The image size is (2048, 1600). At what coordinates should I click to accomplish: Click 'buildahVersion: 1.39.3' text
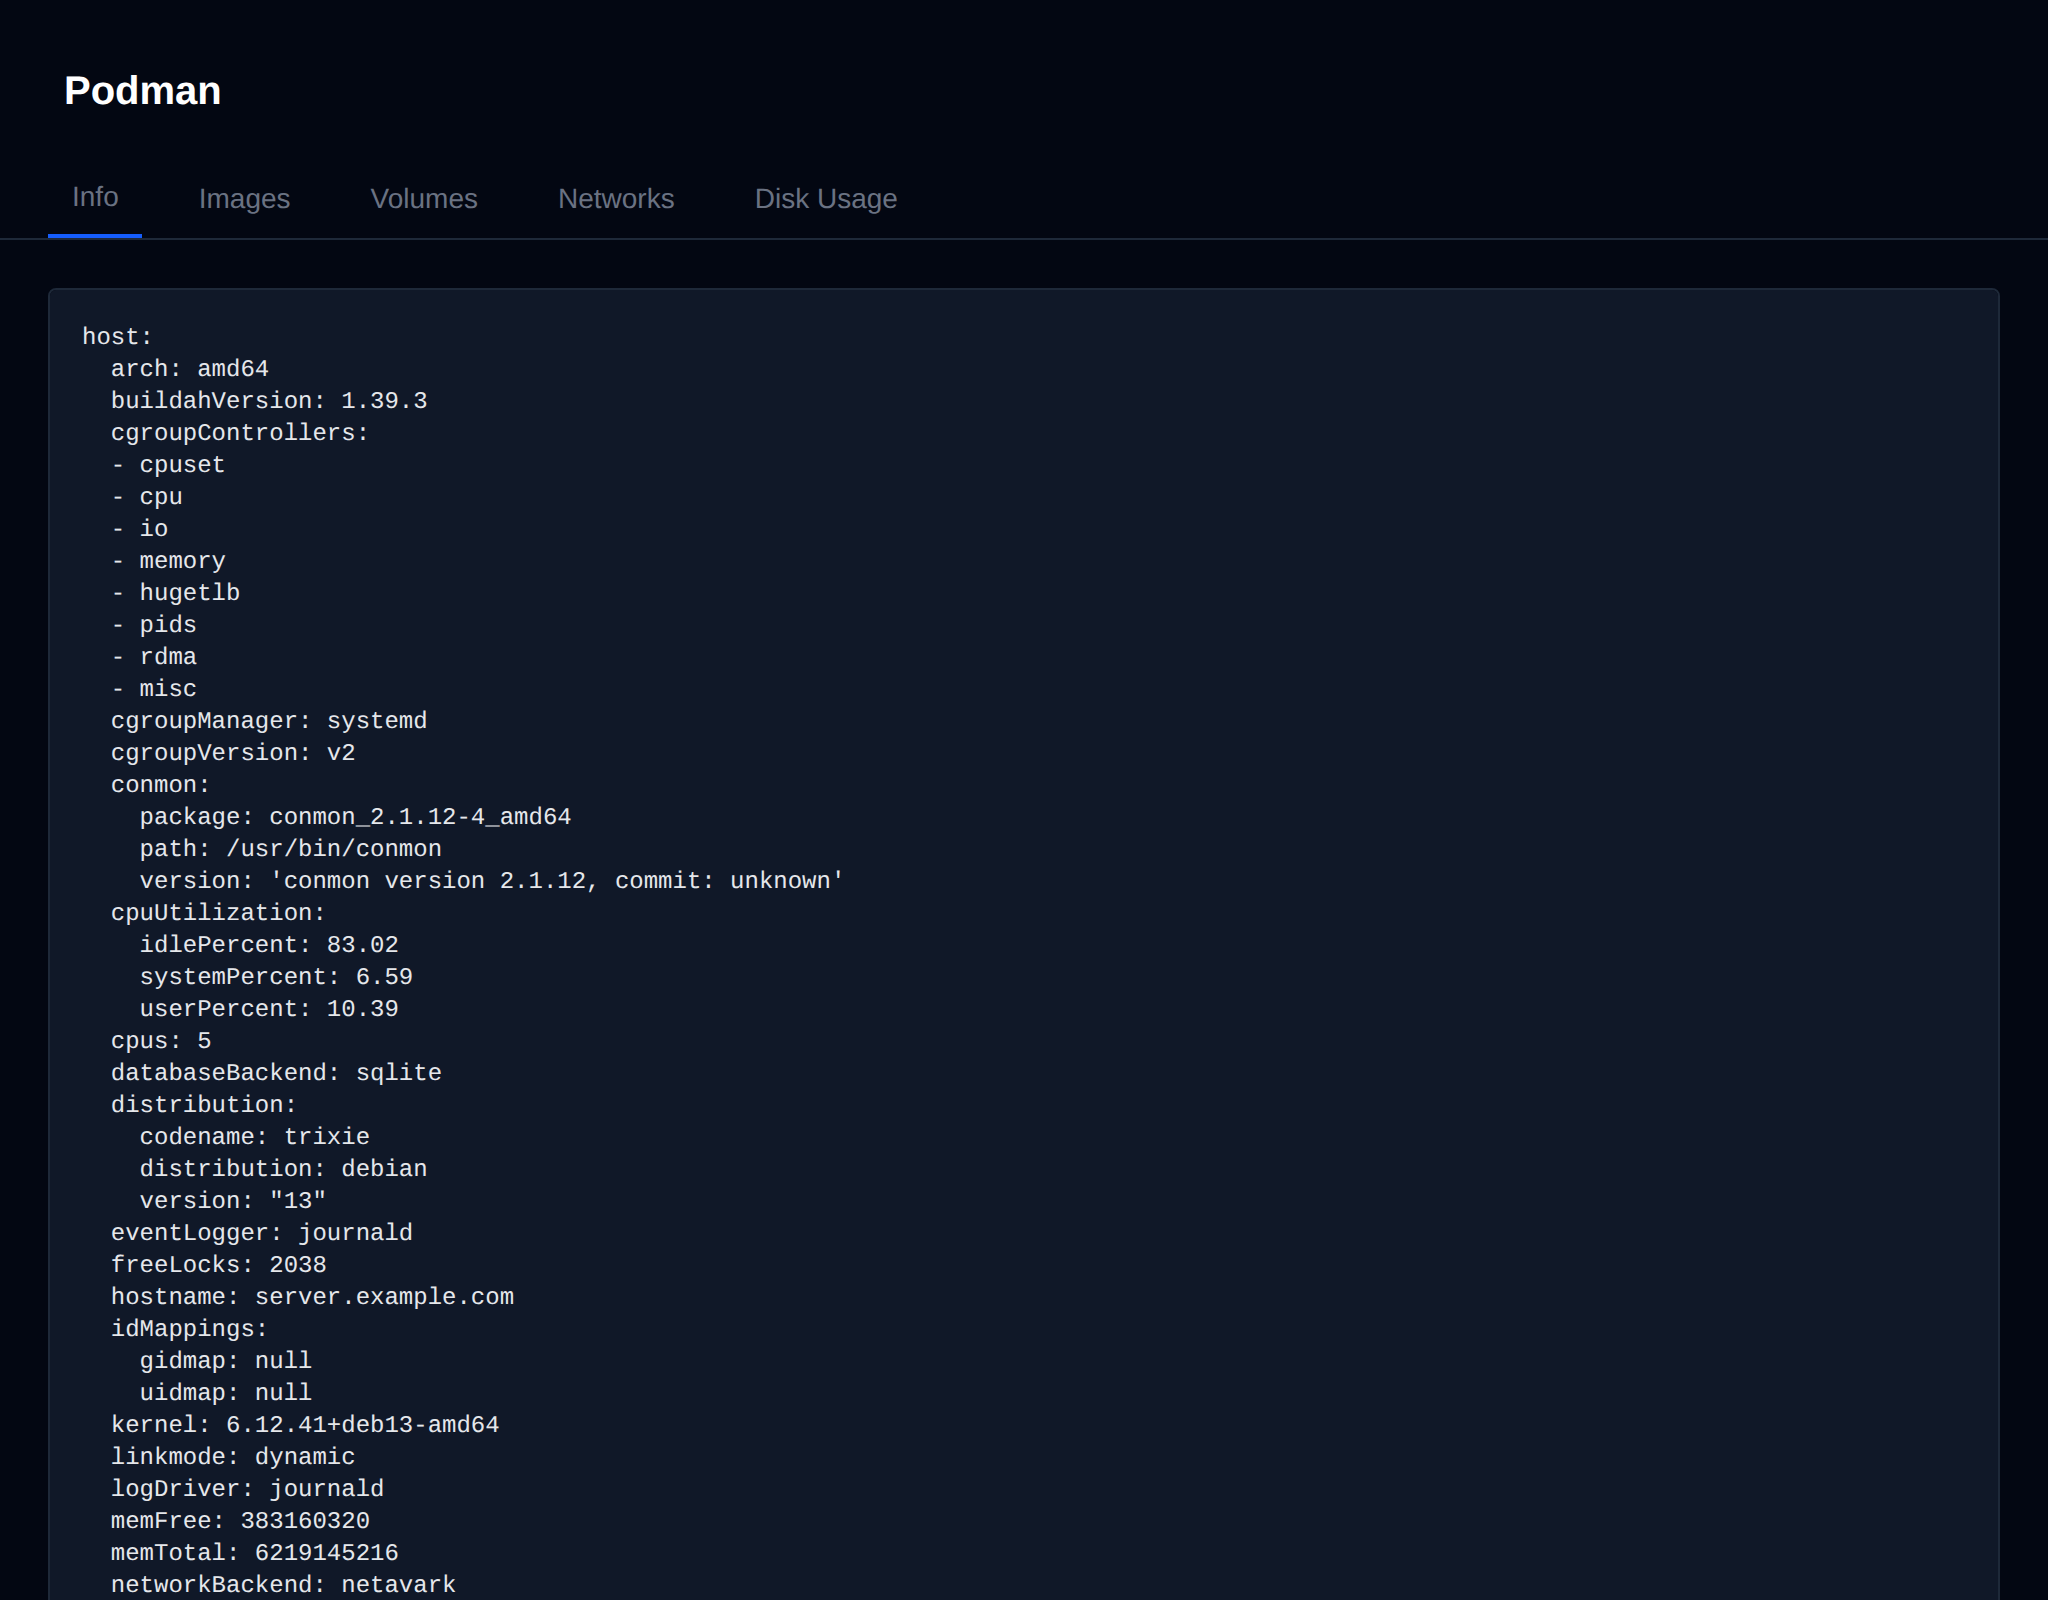click(x=269, y=401)
